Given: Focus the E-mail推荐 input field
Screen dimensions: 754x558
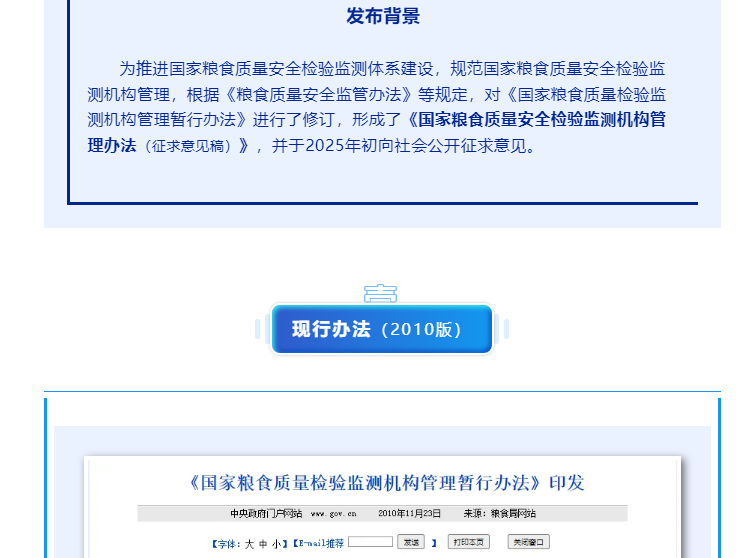Looking at the screenshot, I should (x=370, y=542).
